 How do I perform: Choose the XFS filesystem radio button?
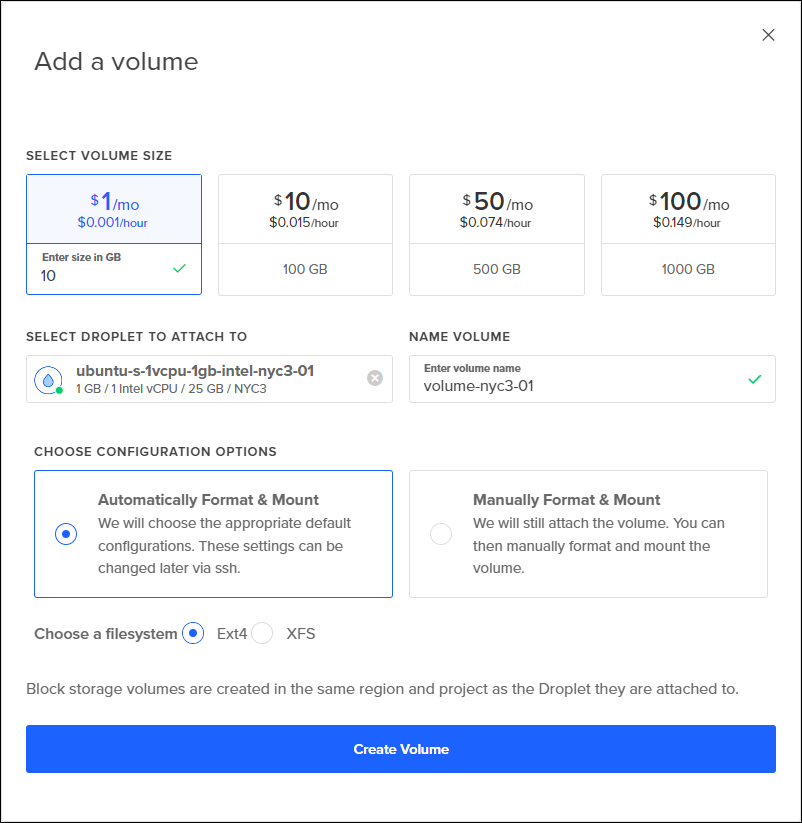(x=262, y=633)
